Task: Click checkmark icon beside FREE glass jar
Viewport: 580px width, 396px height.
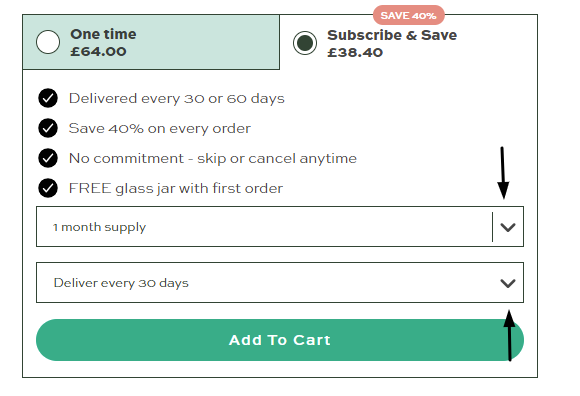Action: [x=48, y=188]
